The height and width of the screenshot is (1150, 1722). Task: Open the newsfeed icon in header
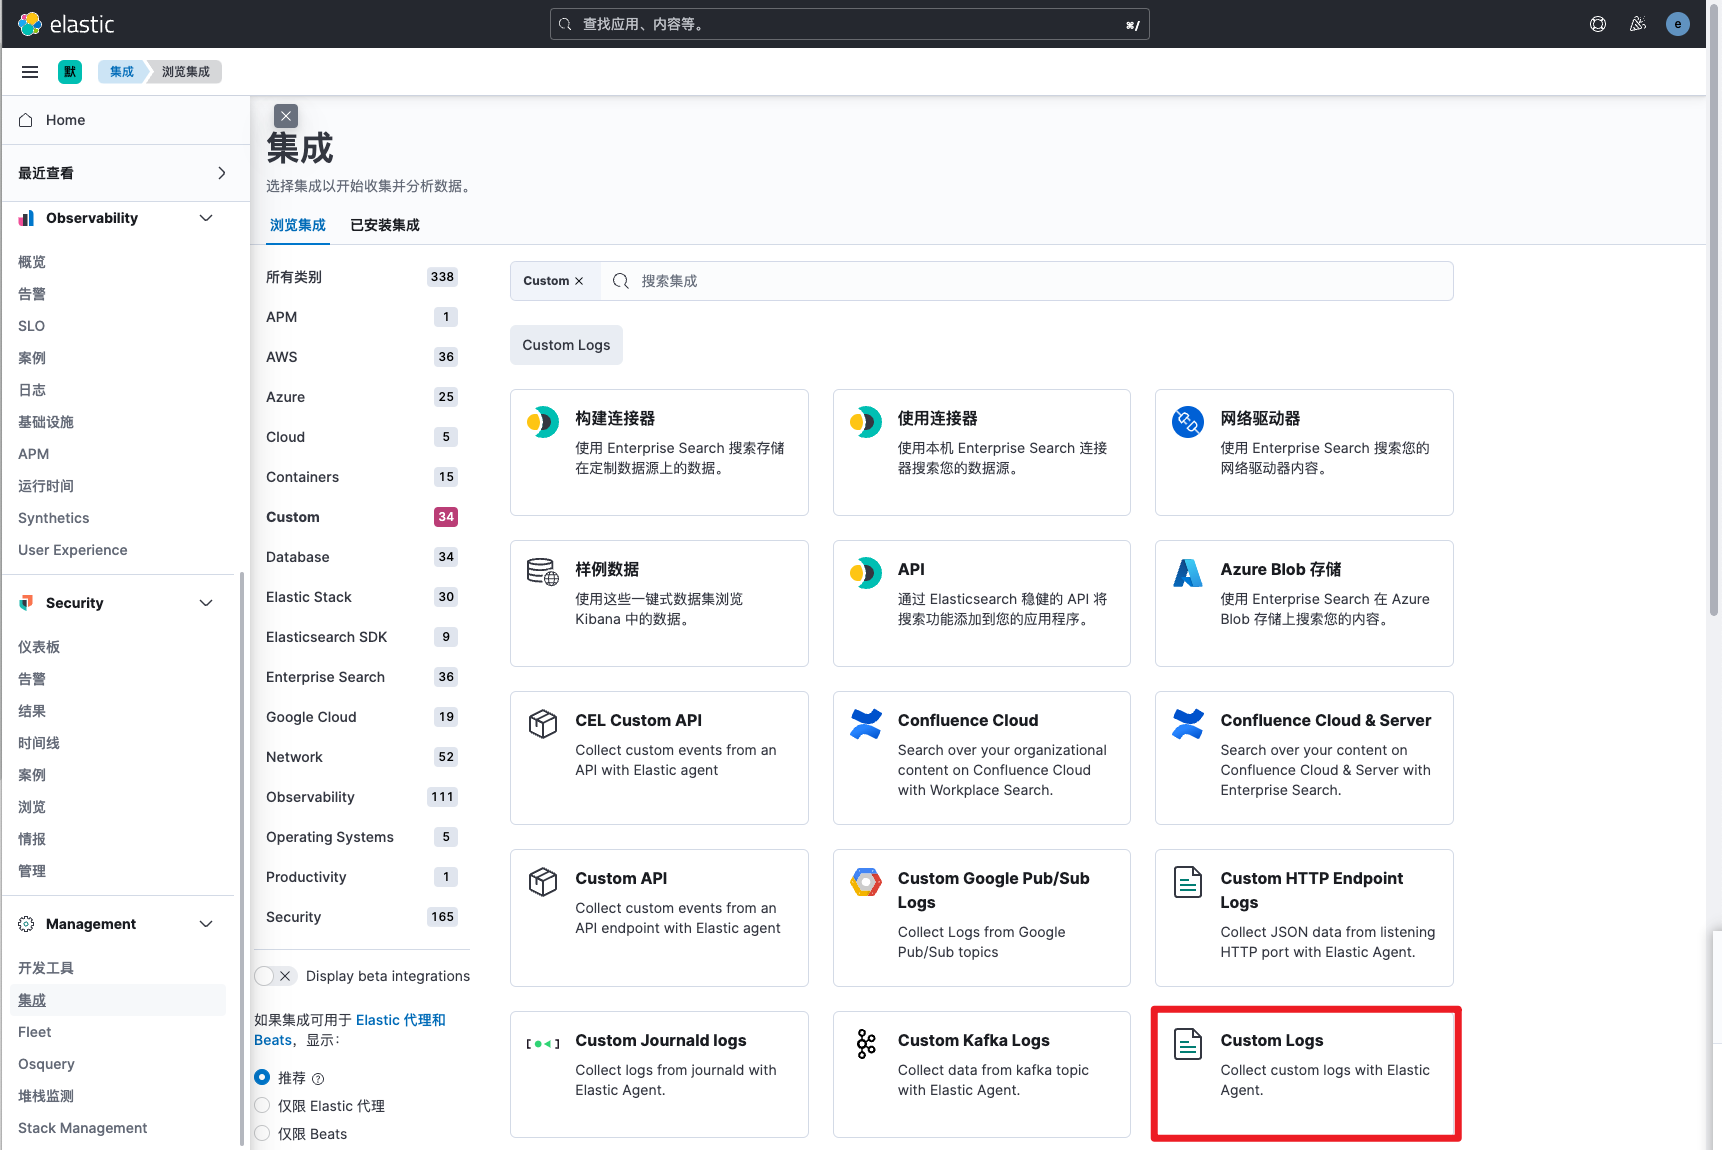pos(1638,24)
